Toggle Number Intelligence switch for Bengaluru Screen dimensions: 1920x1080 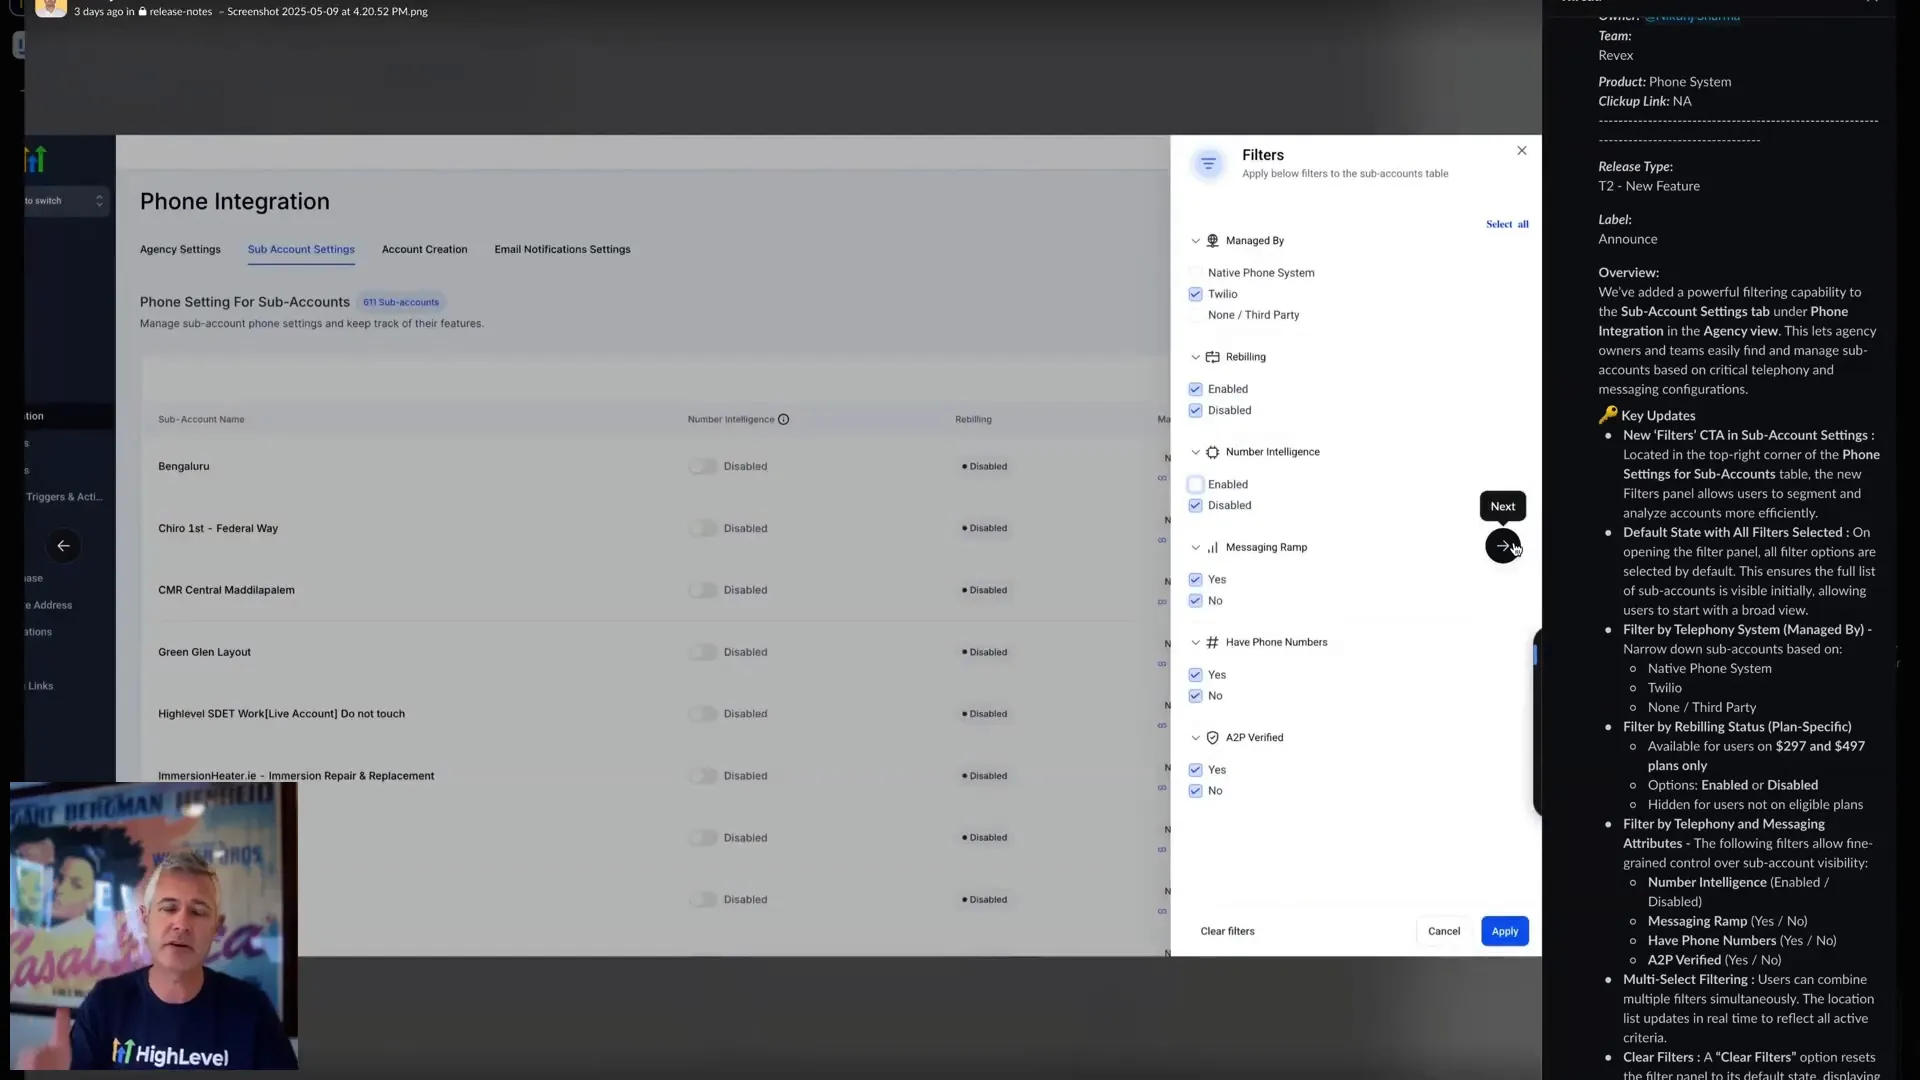tap(702, 467)
